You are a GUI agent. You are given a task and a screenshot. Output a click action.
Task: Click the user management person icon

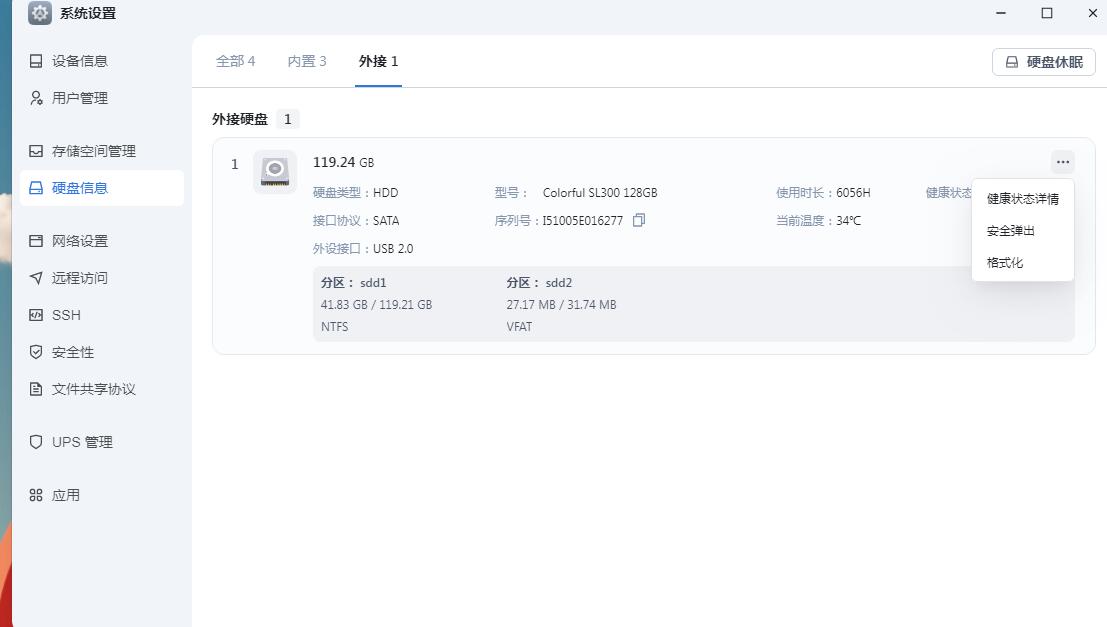pos(36,98)
